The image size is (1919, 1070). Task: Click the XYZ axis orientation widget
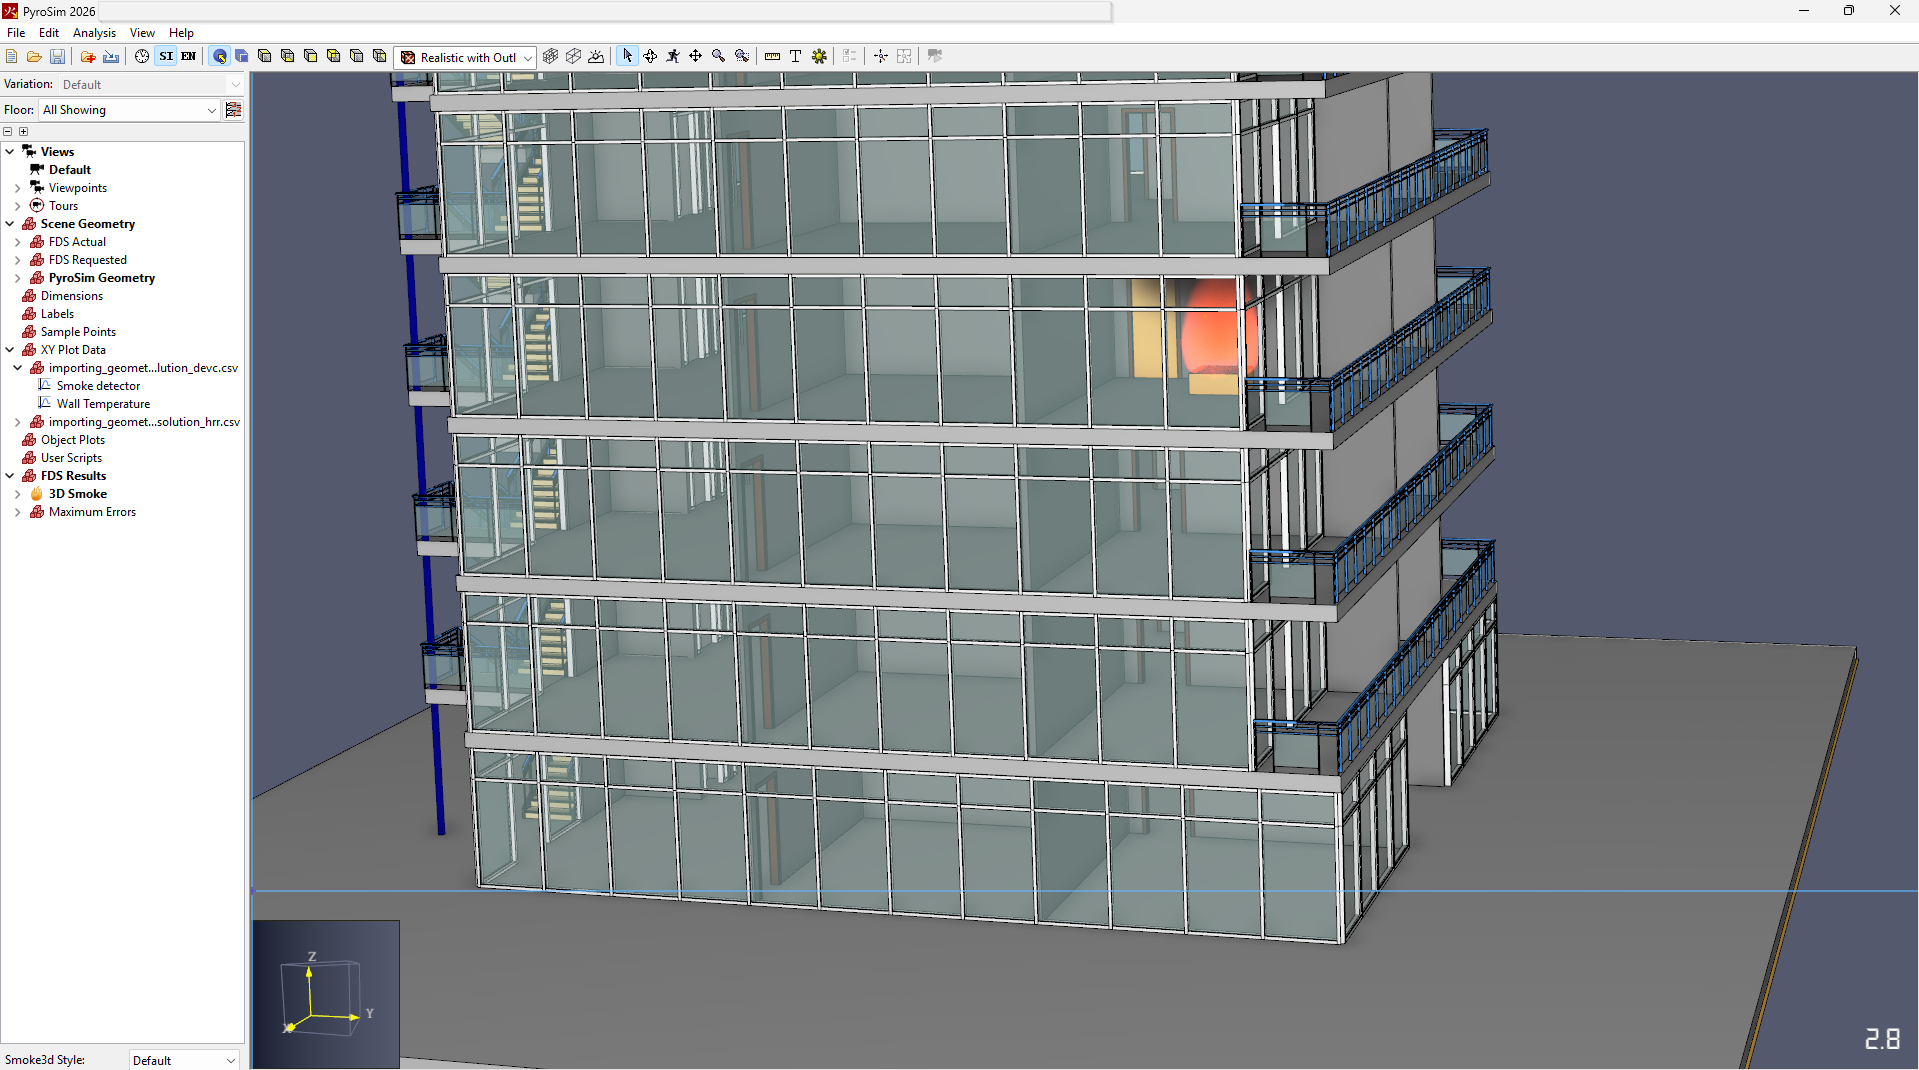pos(326,994)
